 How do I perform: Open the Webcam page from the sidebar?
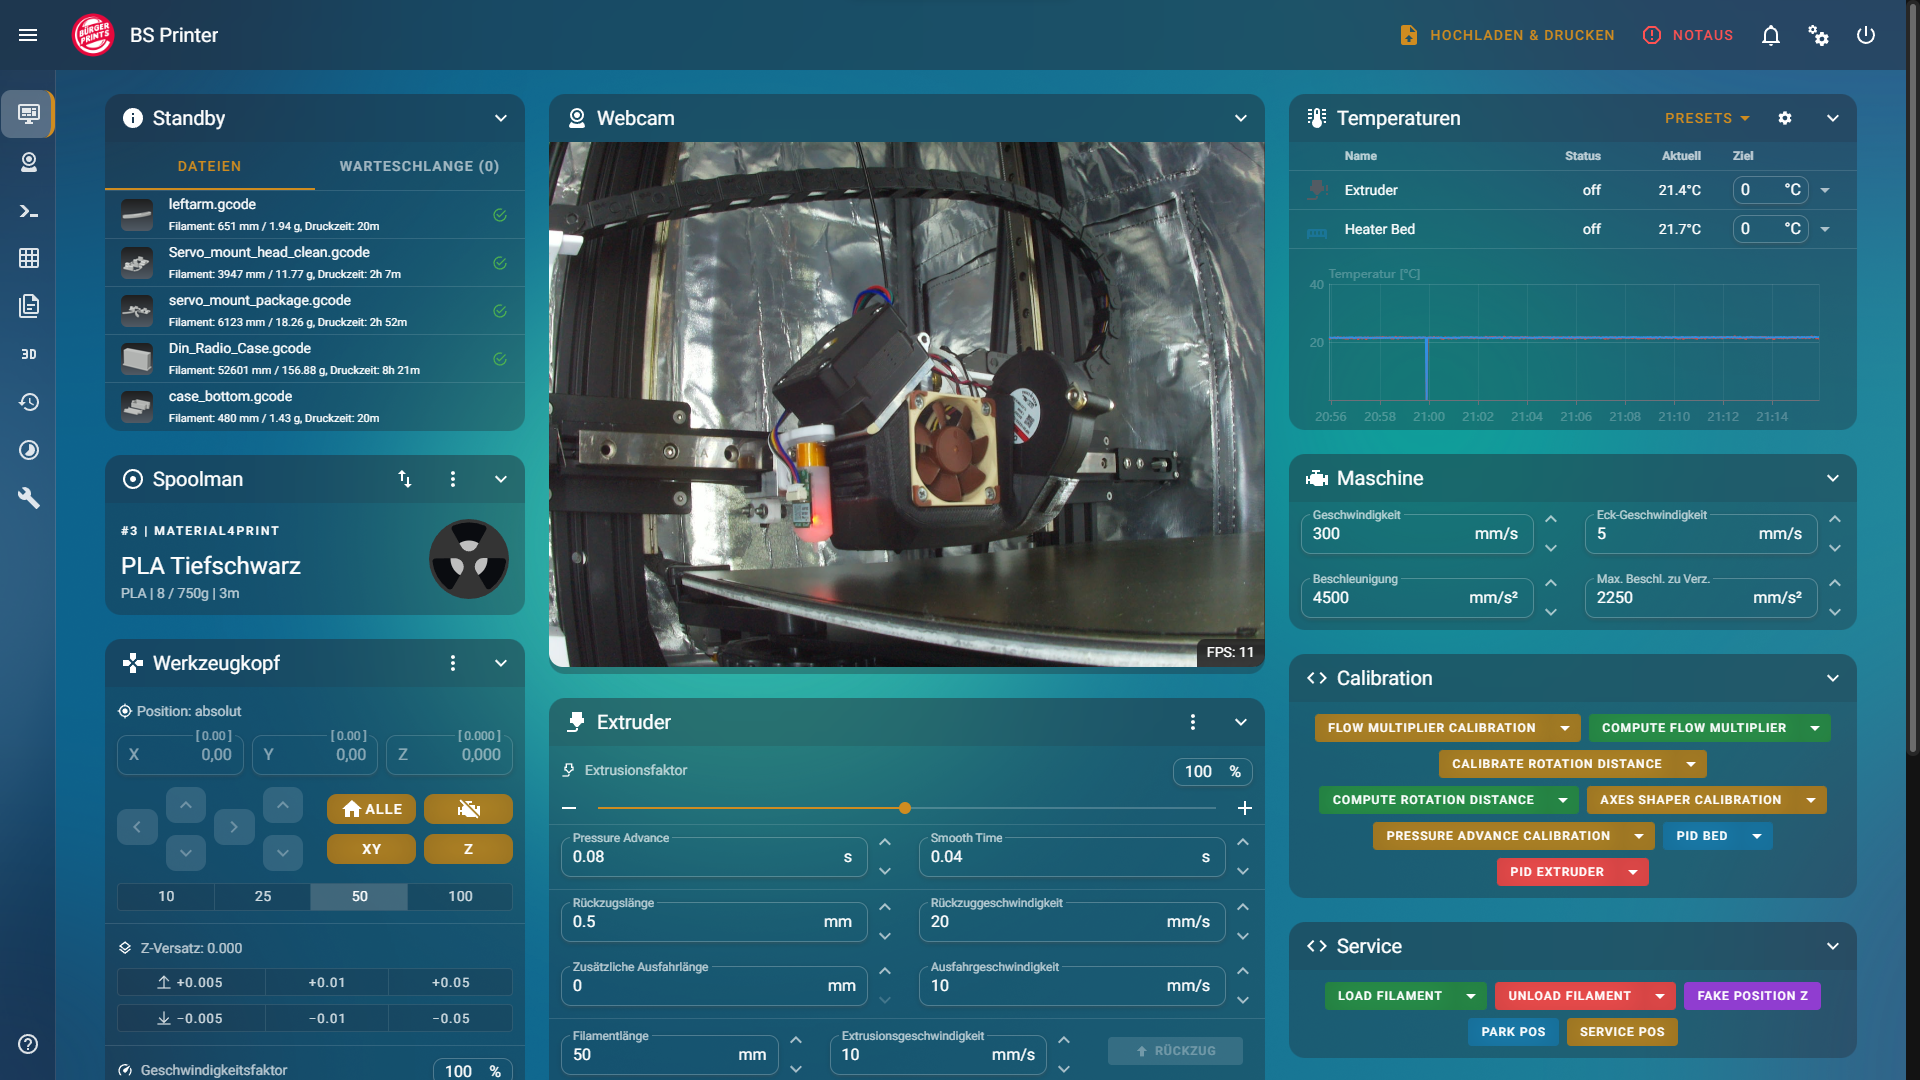pyautogui.click(x=29, y=162)
